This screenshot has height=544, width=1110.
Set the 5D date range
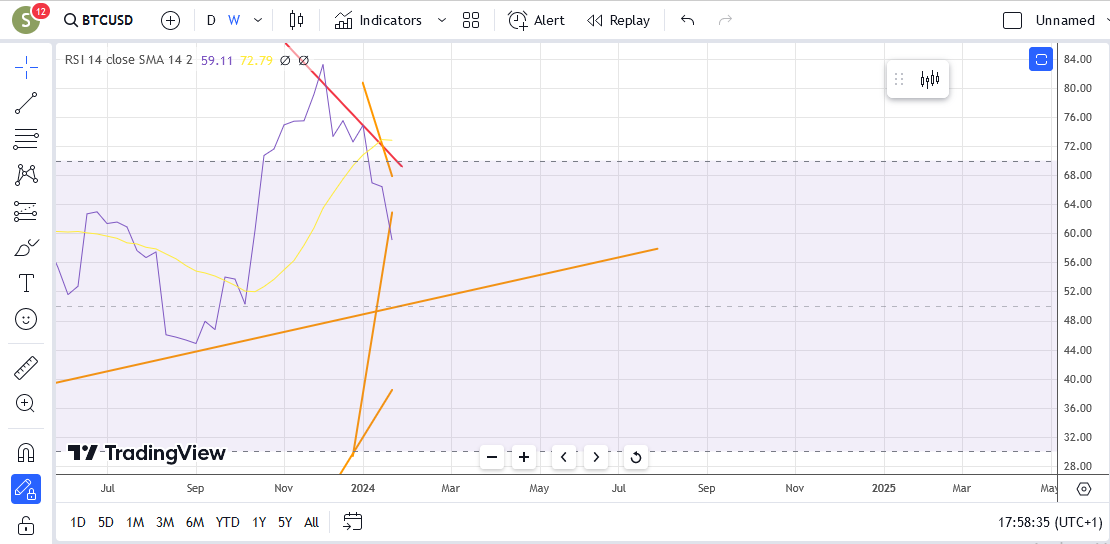(105, 523)
